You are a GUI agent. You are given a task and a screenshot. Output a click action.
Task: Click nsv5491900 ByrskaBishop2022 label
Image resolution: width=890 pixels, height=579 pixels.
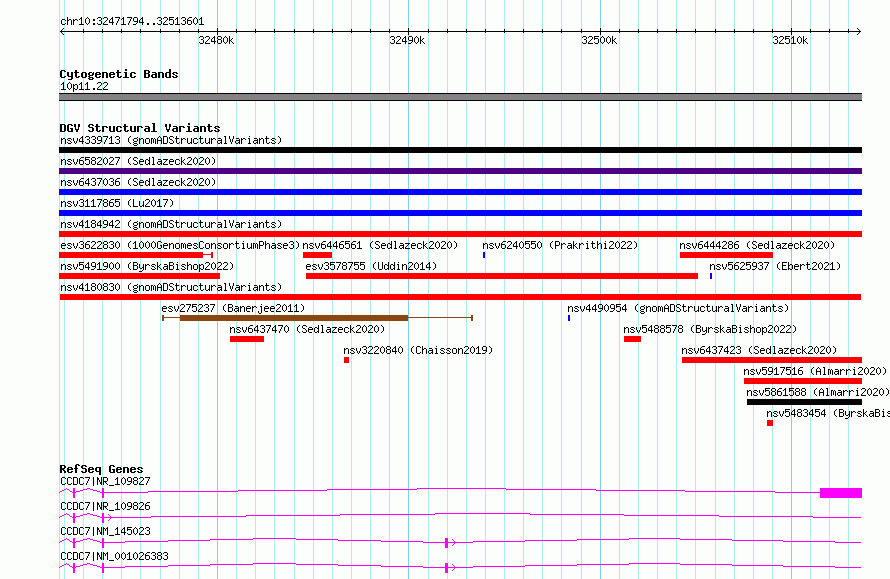click(147, 266)
